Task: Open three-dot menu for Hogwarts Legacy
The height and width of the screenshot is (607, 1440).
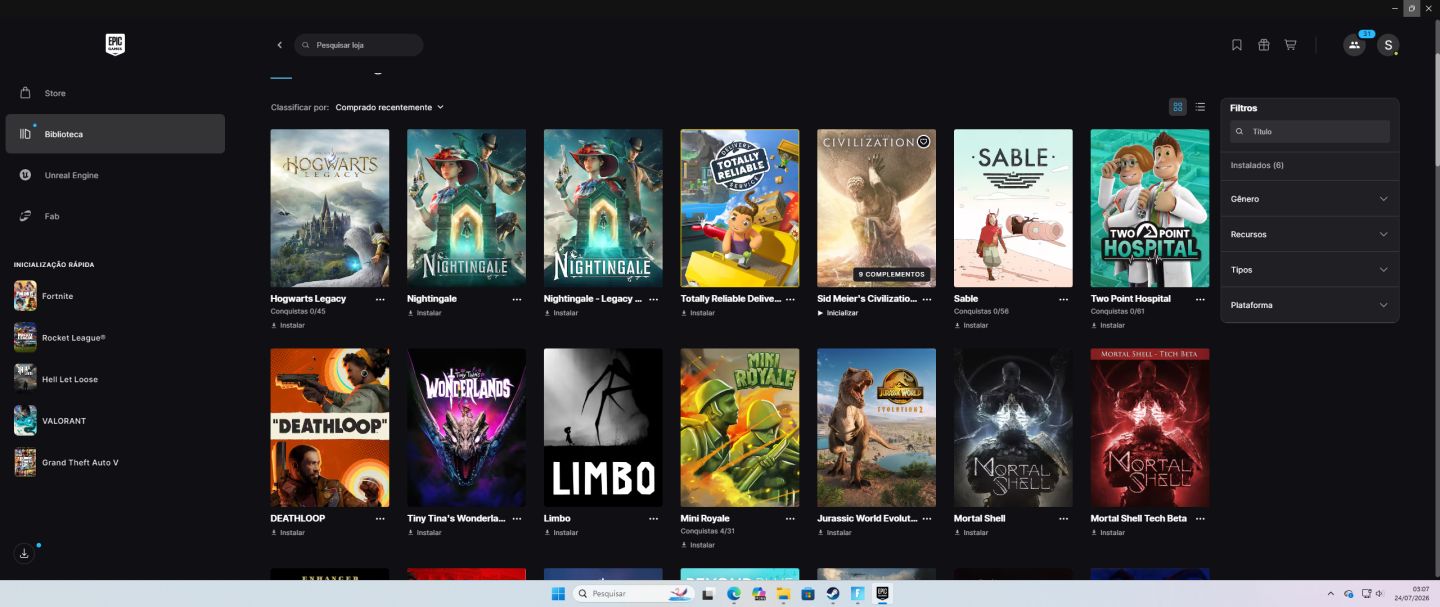Action: [x=380, y=299]
